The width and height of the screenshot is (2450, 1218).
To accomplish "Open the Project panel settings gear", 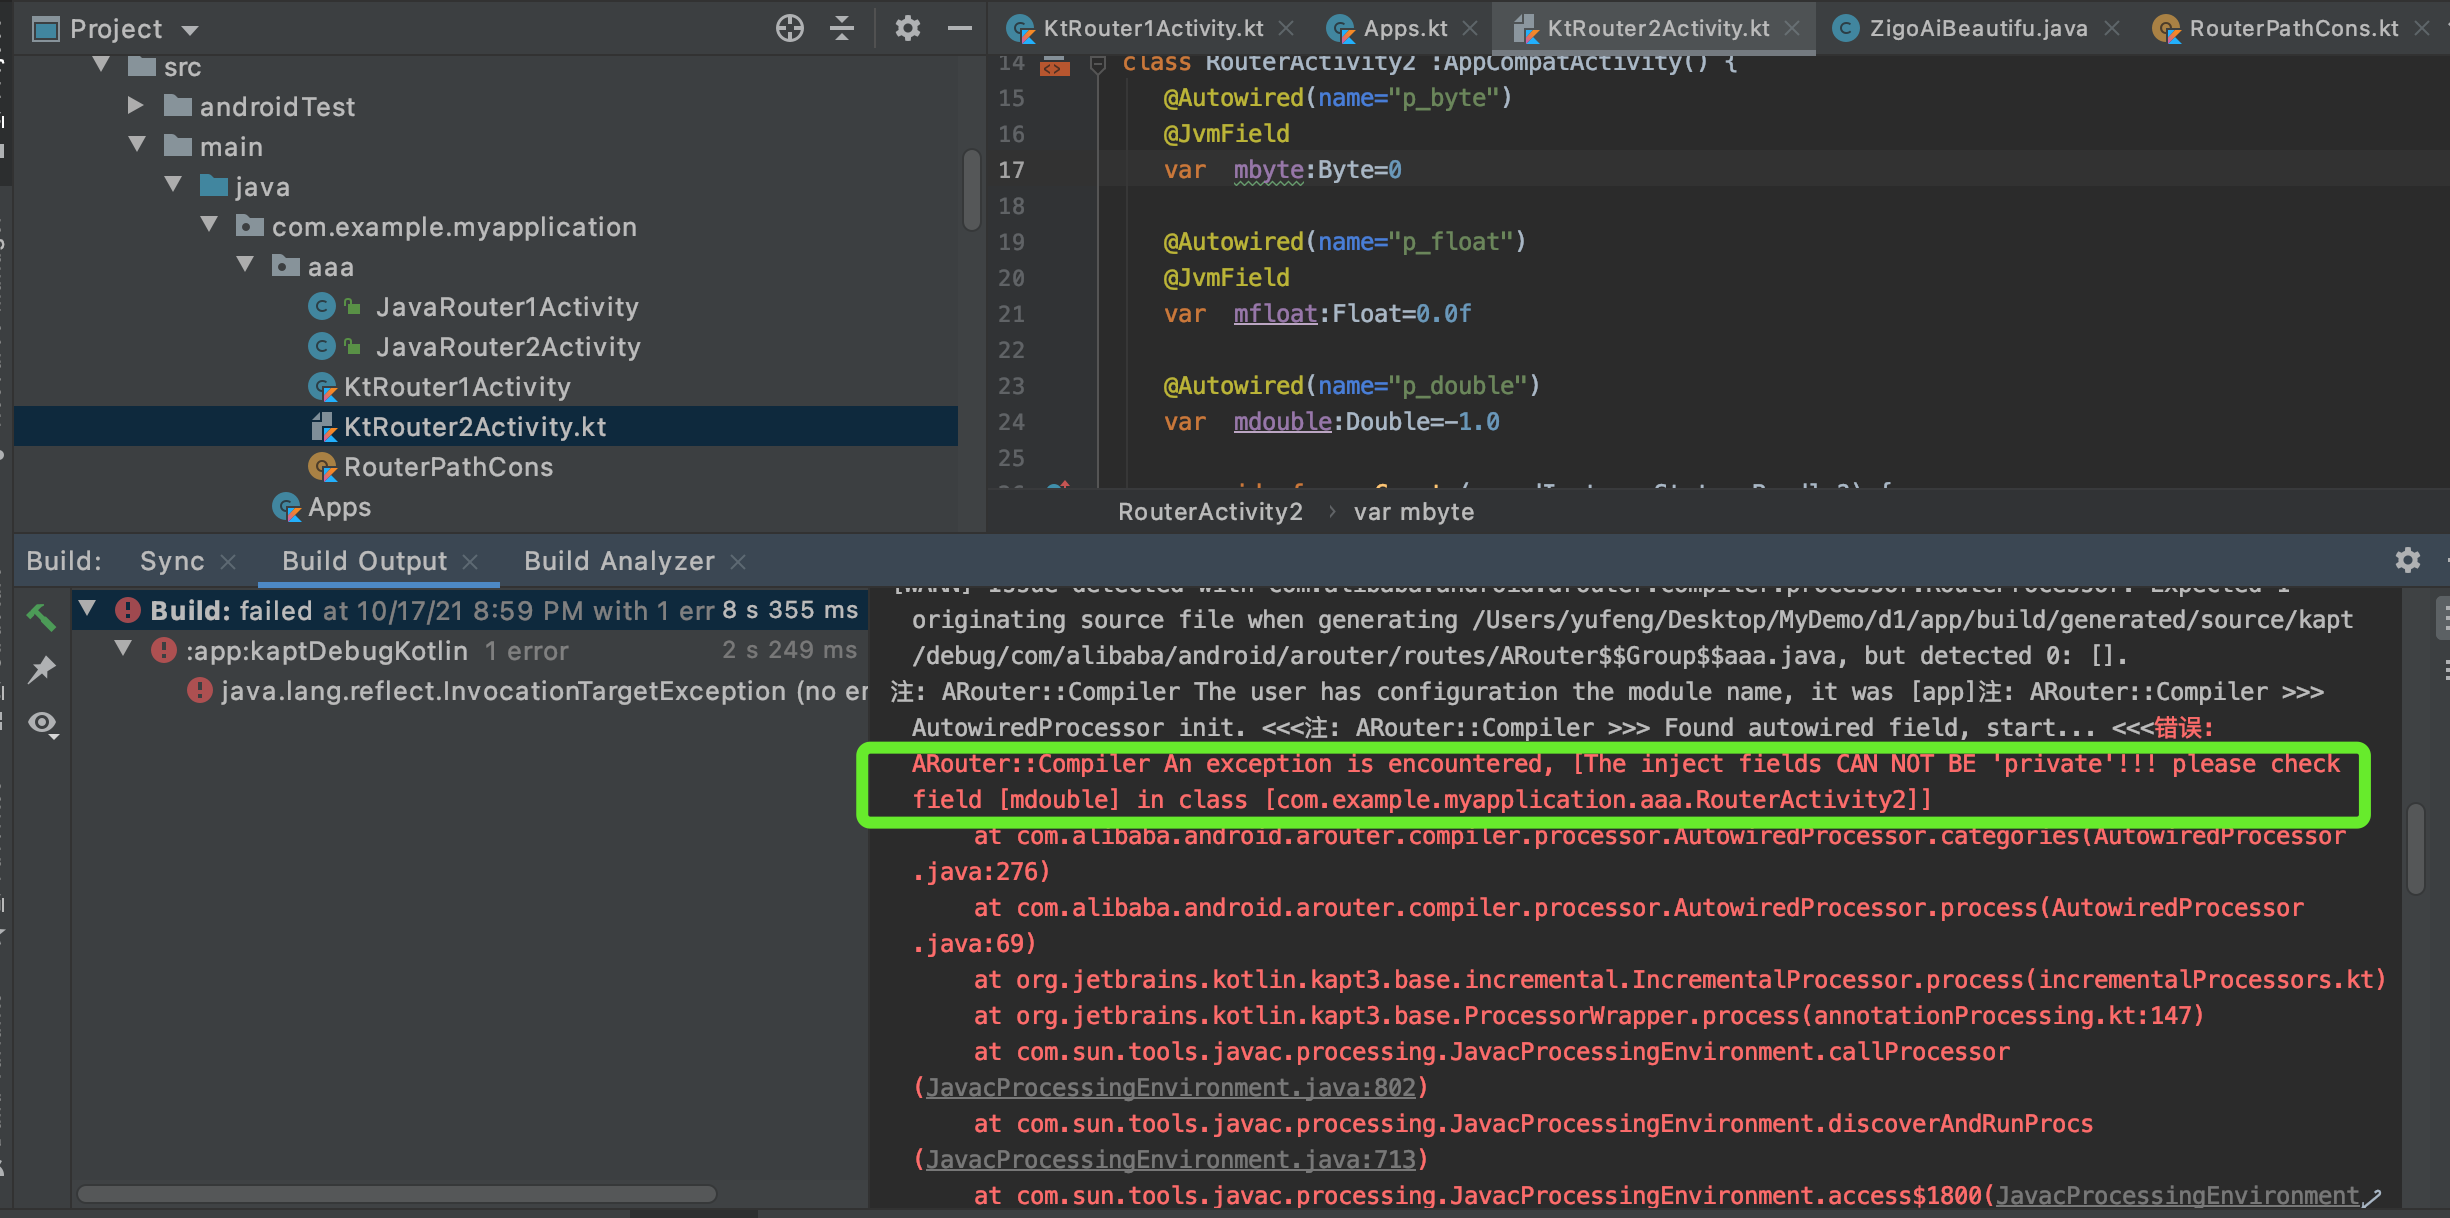I will pos(908,28).
